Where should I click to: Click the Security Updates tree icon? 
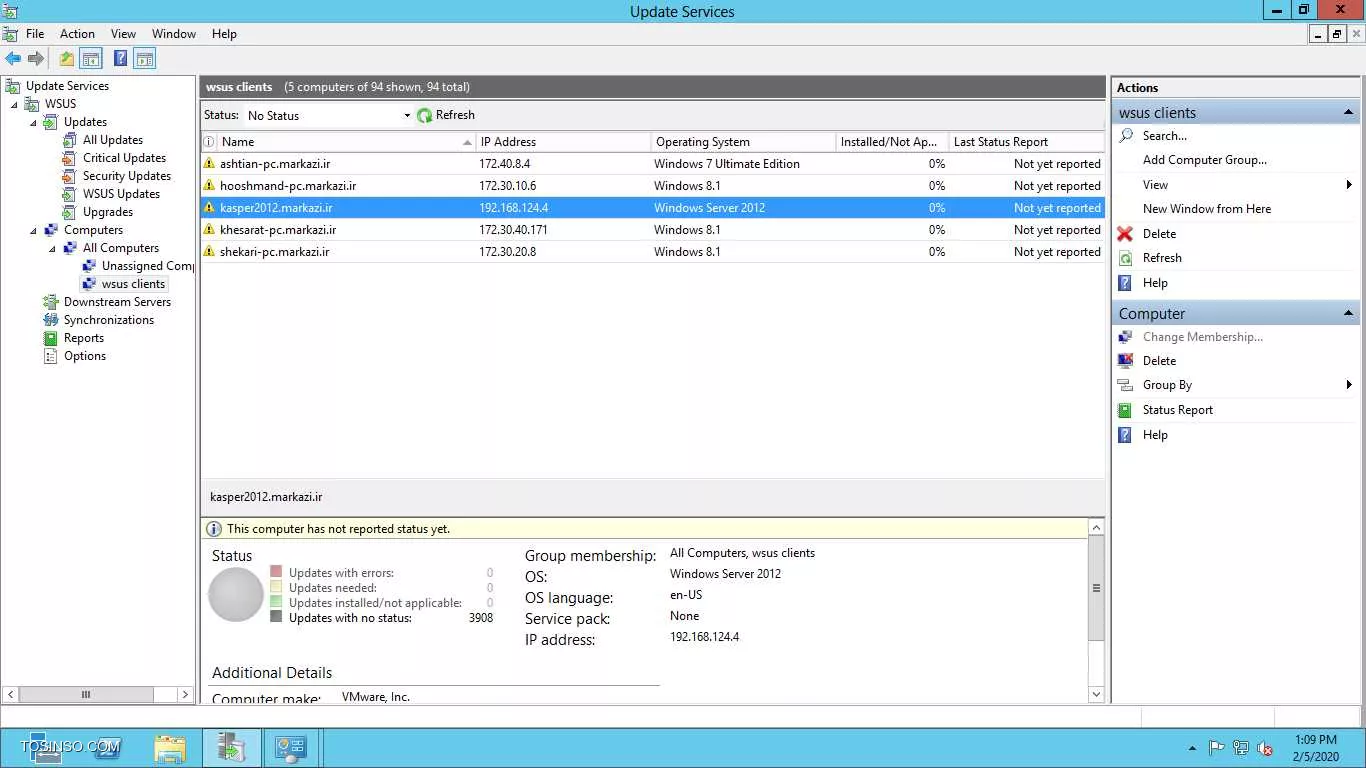pos(69,176)
